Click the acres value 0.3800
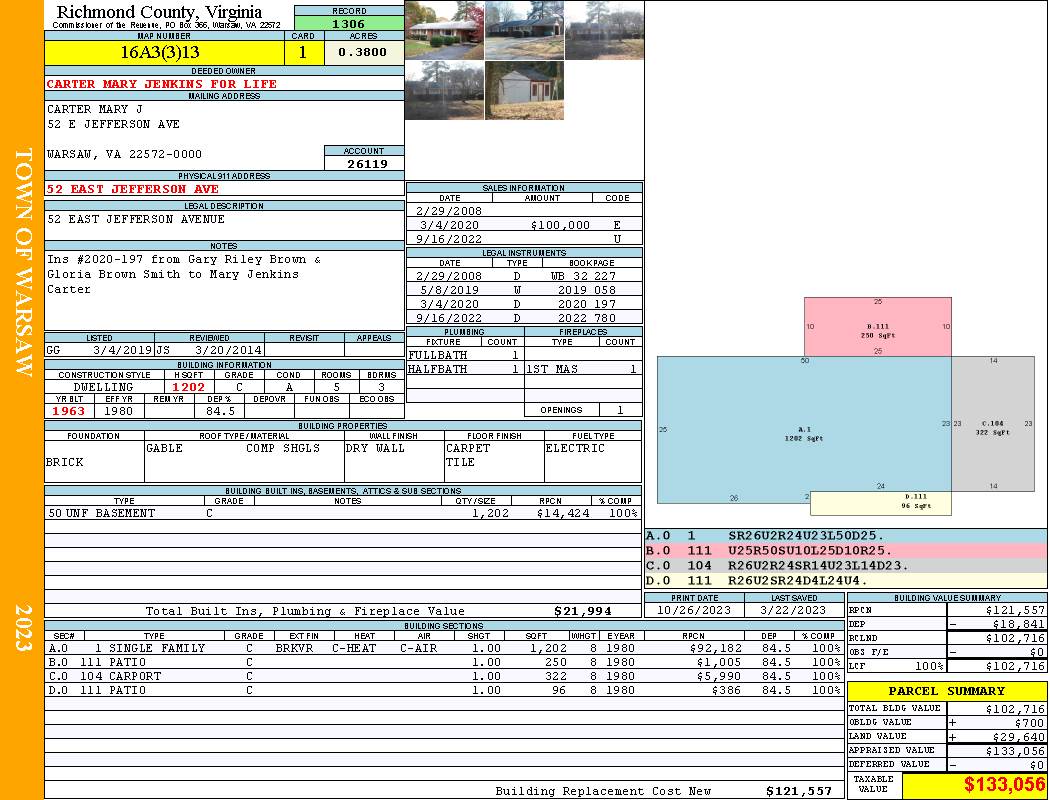The image size is (1050, 800). tap(363, 52)
